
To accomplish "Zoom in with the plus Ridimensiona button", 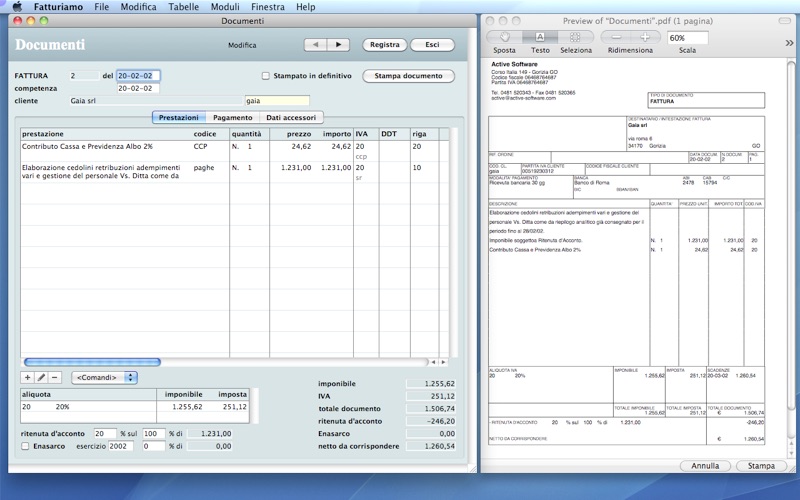I will (645, 37).
